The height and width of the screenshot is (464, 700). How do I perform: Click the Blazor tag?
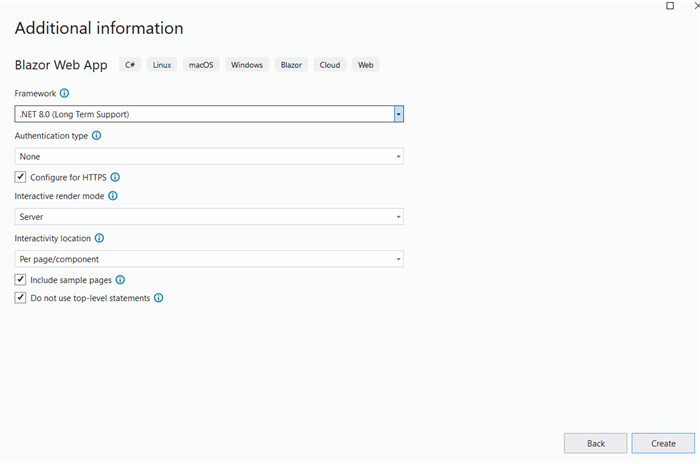click(x=291, y=65)
